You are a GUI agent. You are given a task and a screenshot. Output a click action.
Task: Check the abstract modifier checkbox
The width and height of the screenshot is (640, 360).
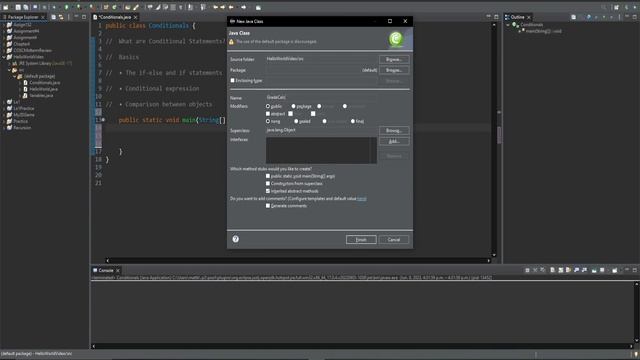[268, 113]
